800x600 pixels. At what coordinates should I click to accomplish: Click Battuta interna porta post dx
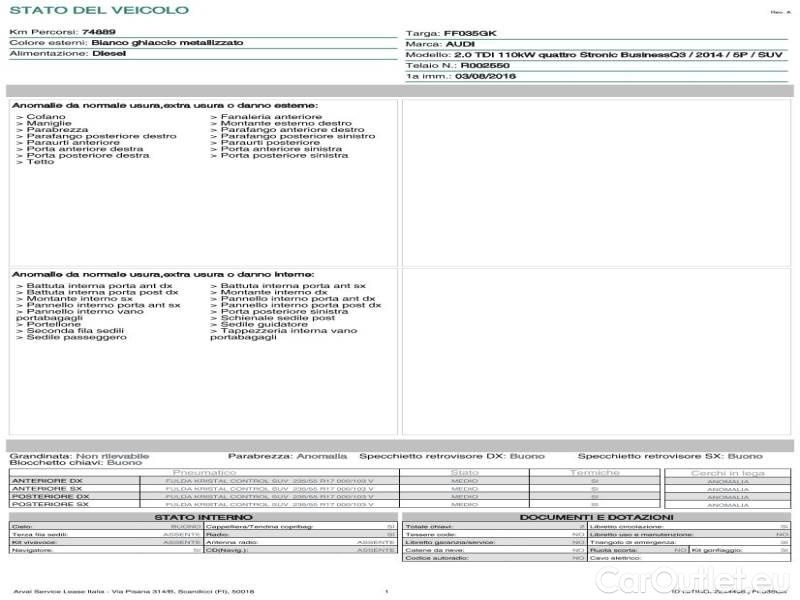click(97, 292)
